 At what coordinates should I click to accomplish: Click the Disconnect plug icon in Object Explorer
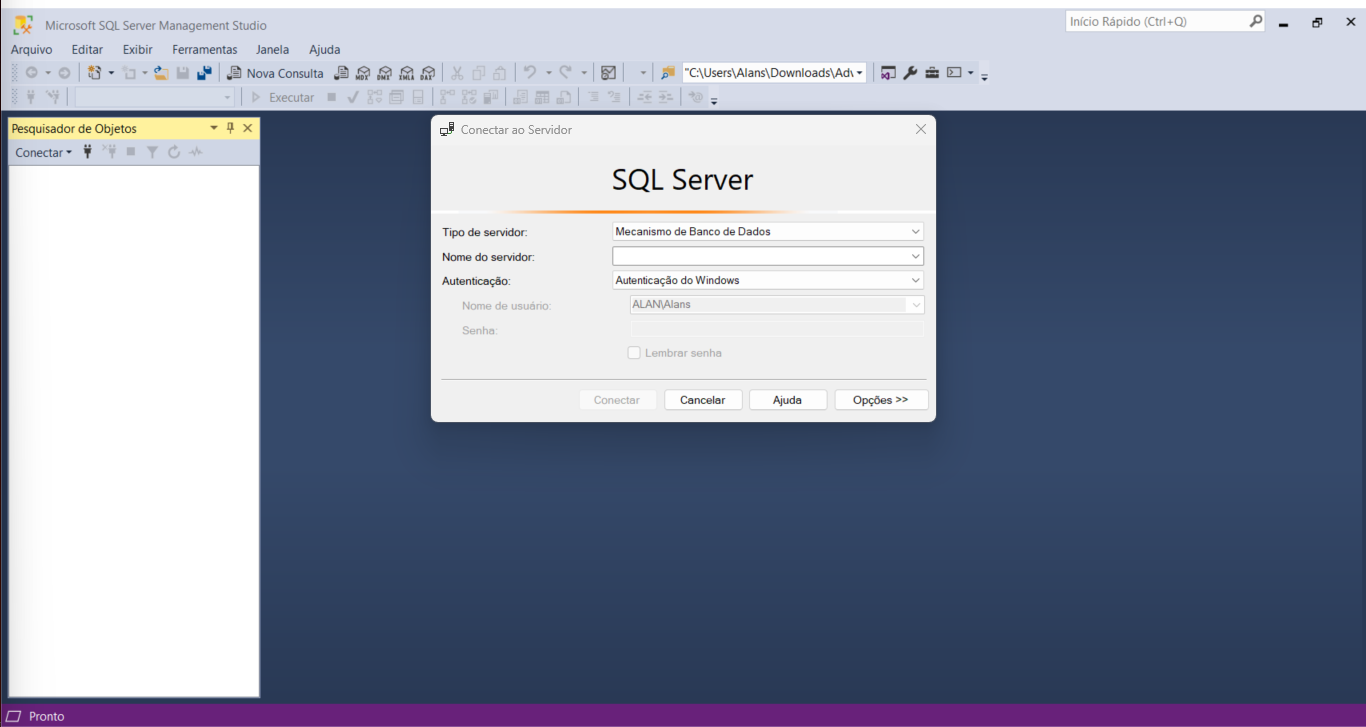pos(110,152)
